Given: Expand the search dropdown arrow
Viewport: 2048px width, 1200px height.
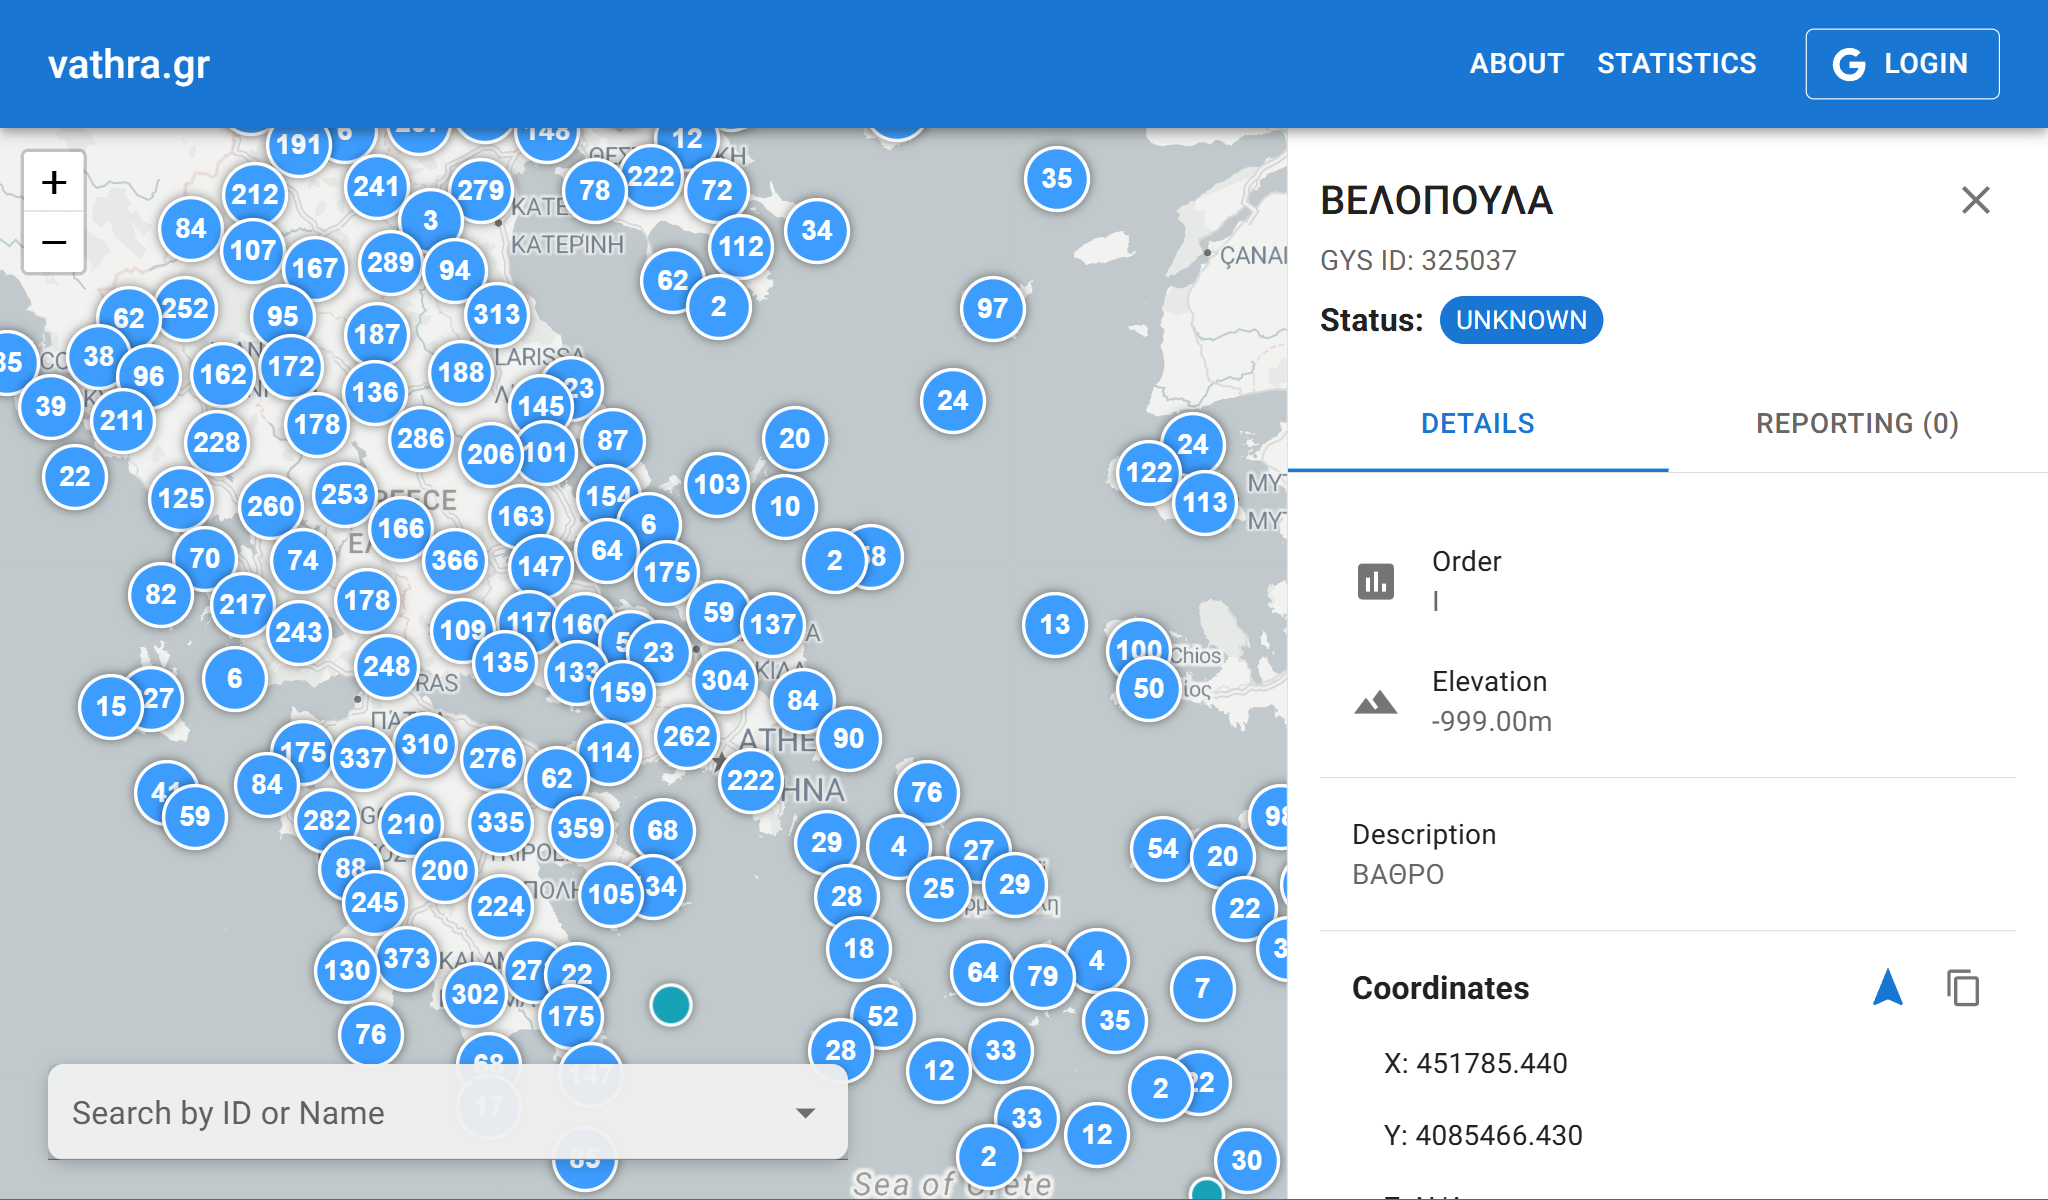Looking at the screenshot, I should tap(805, 1113).
